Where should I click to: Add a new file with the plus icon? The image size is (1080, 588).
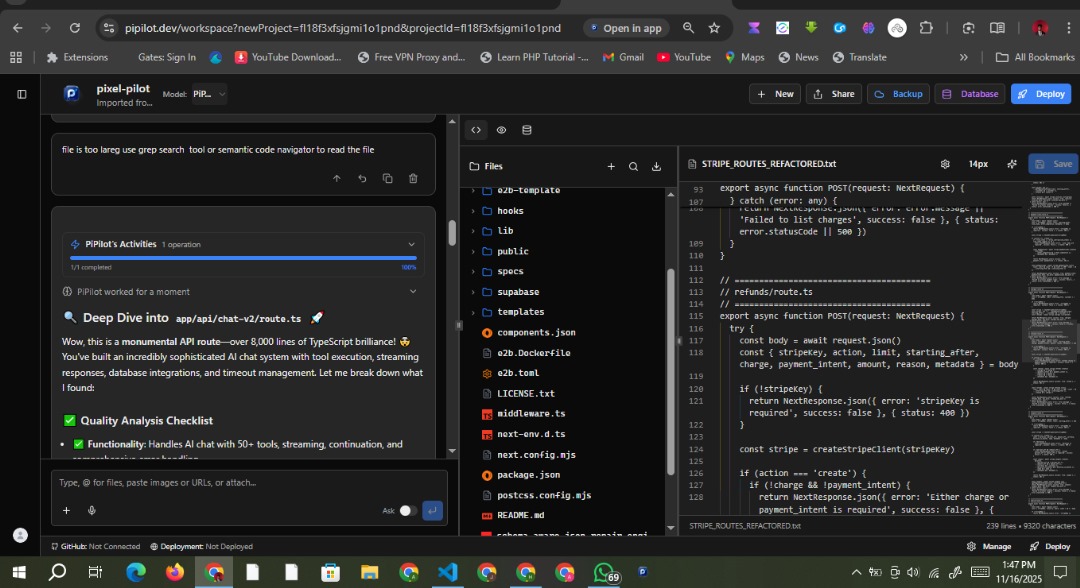click(x=610, y=166)
